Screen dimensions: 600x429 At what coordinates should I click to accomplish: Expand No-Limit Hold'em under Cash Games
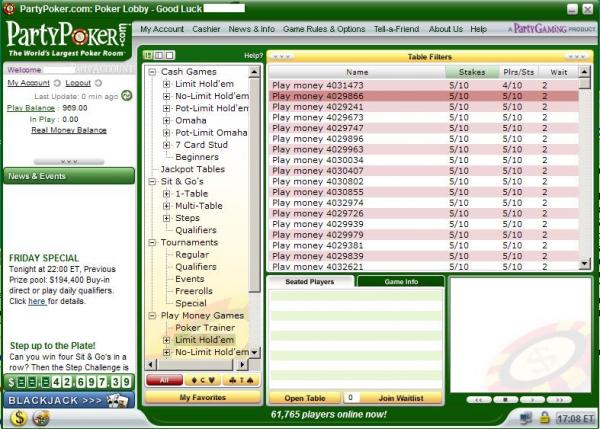click(x=166, y=96)
